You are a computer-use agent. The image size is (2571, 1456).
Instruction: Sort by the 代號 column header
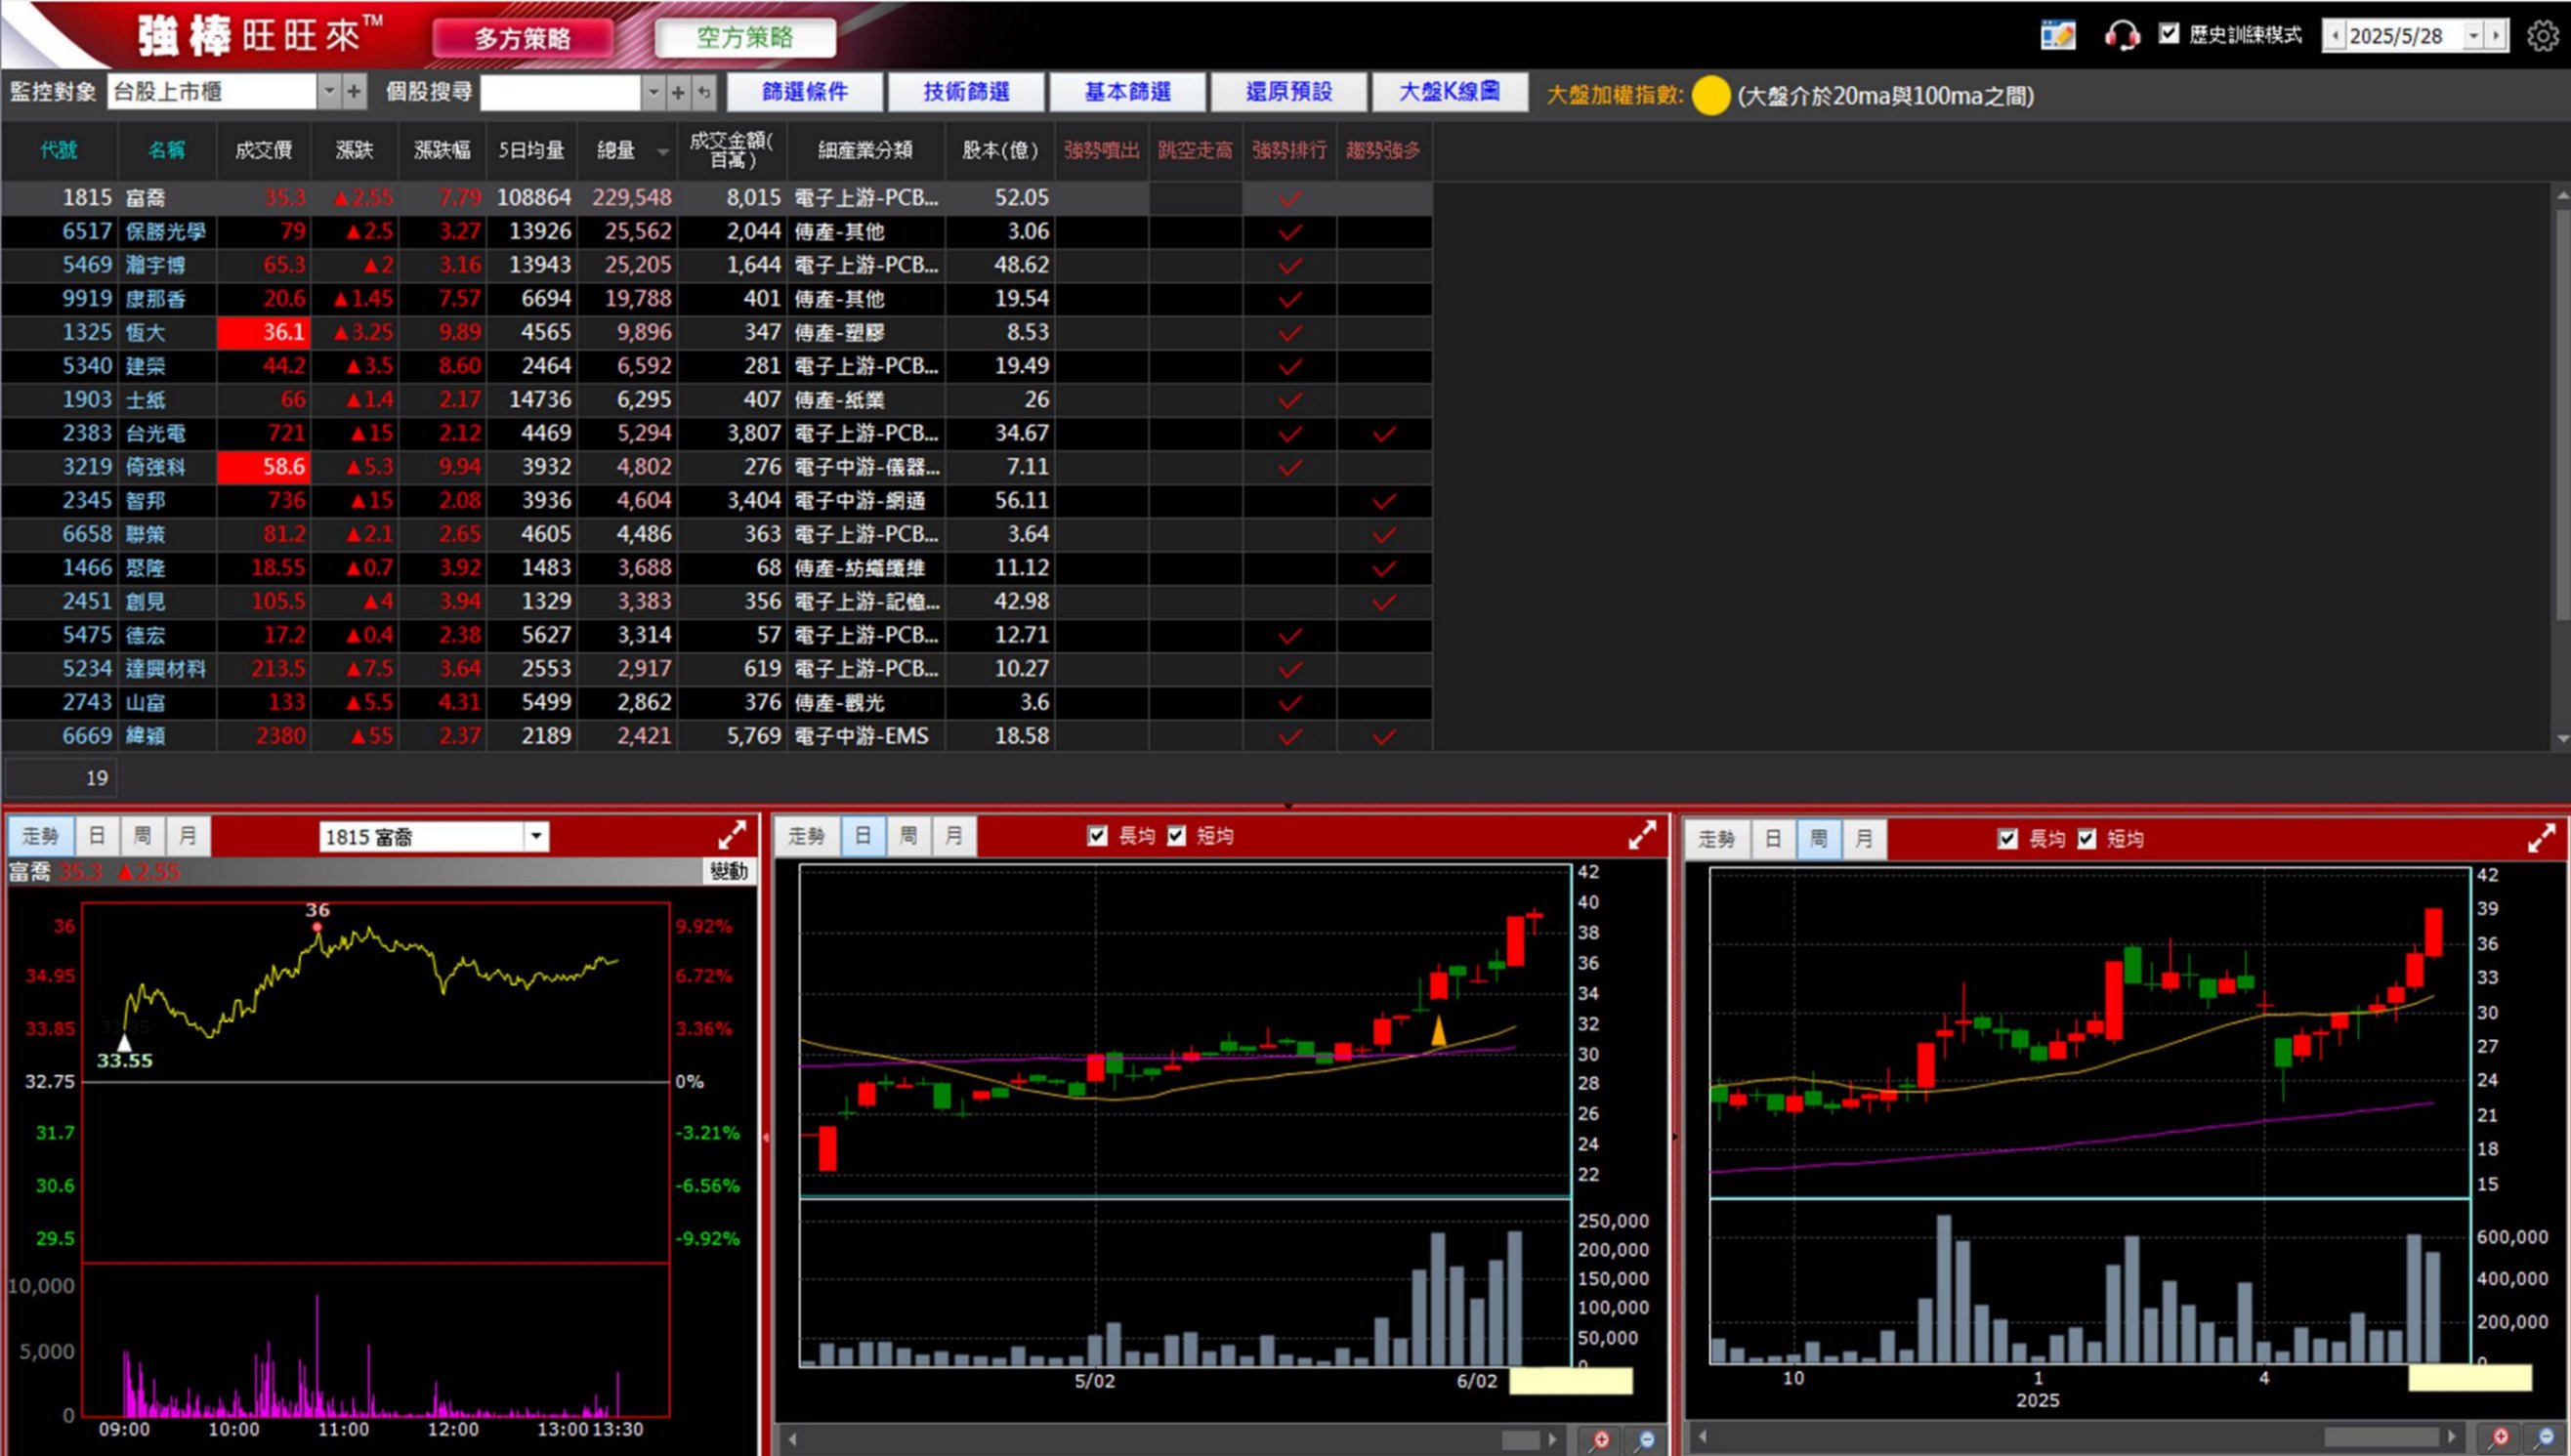59,150
